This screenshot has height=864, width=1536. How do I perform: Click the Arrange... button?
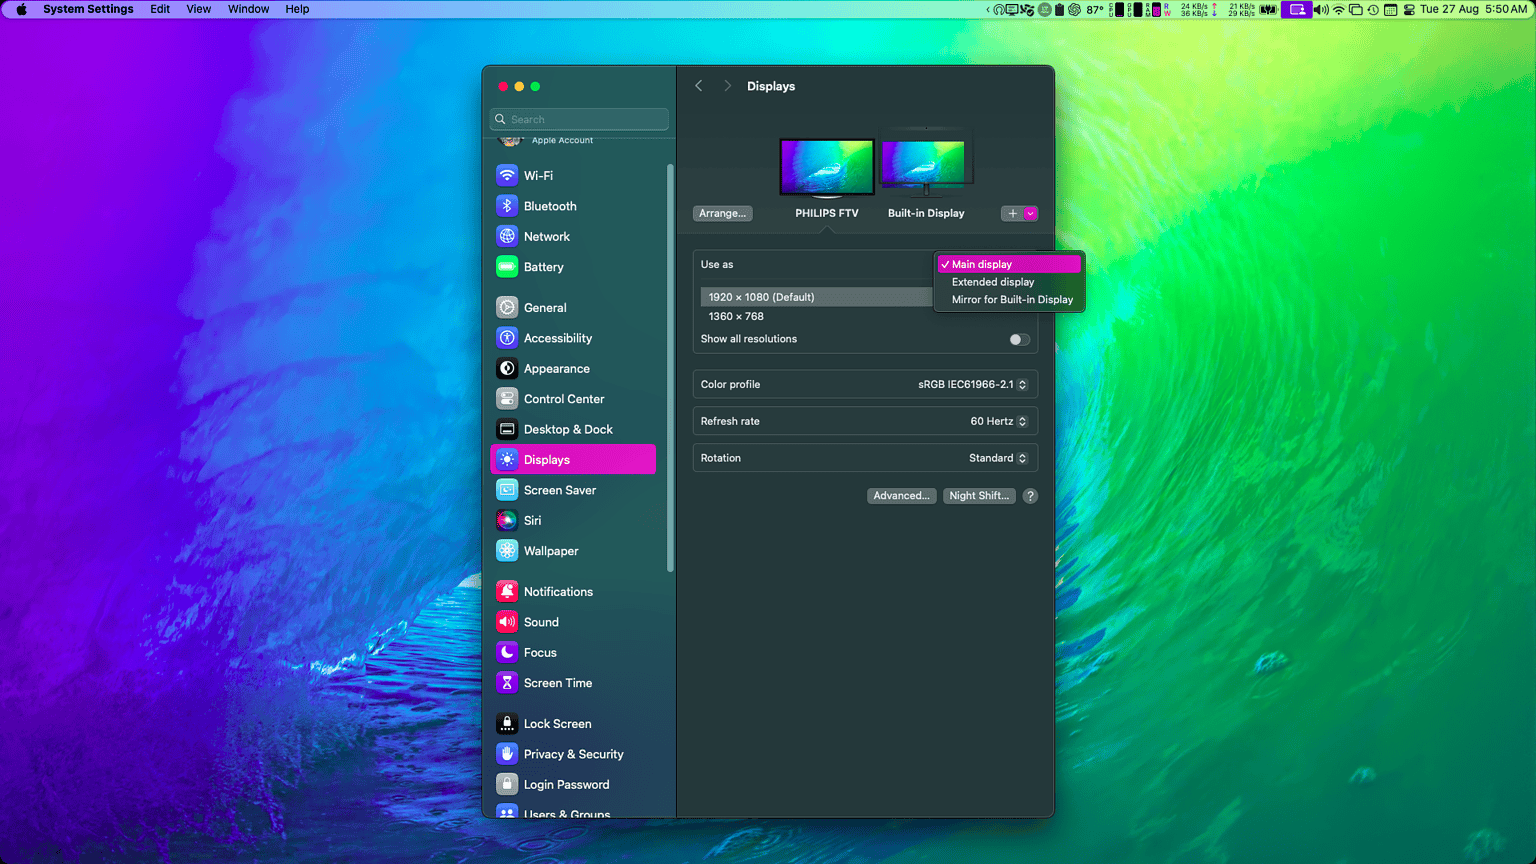(722, 213)
